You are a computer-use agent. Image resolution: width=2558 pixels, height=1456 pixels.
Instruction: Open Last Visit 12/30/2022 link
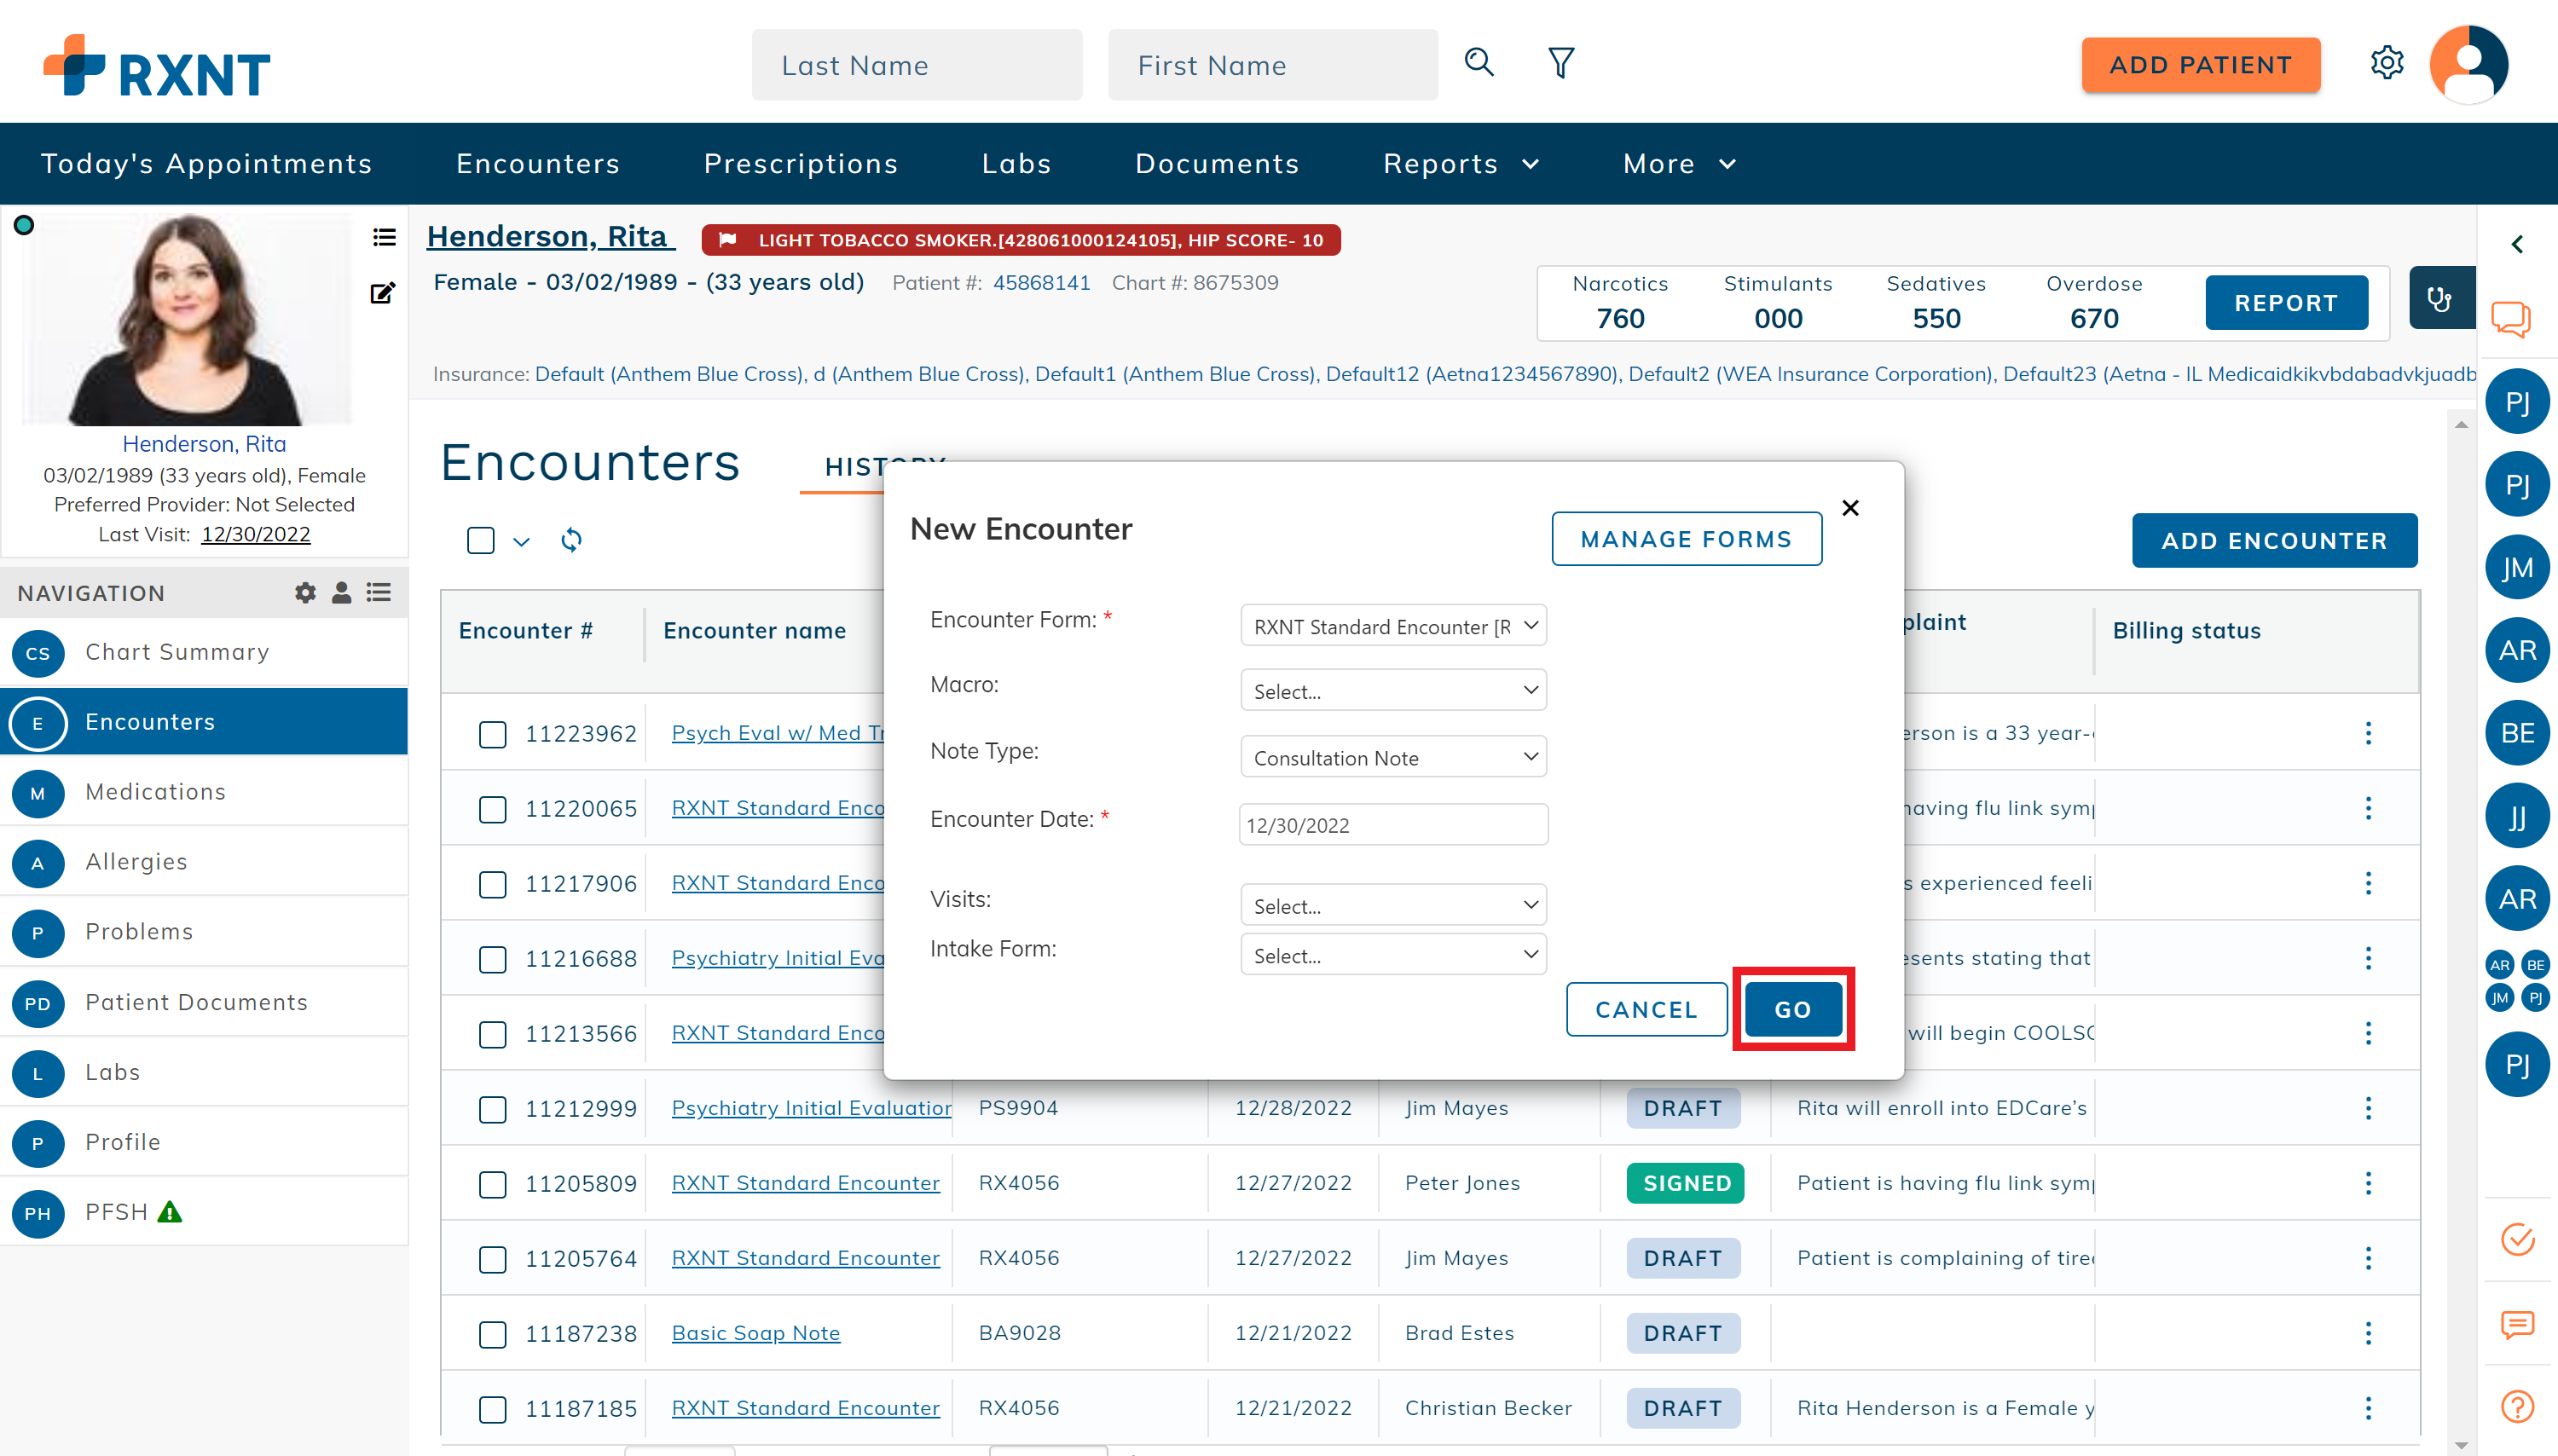tap(255, 534)
